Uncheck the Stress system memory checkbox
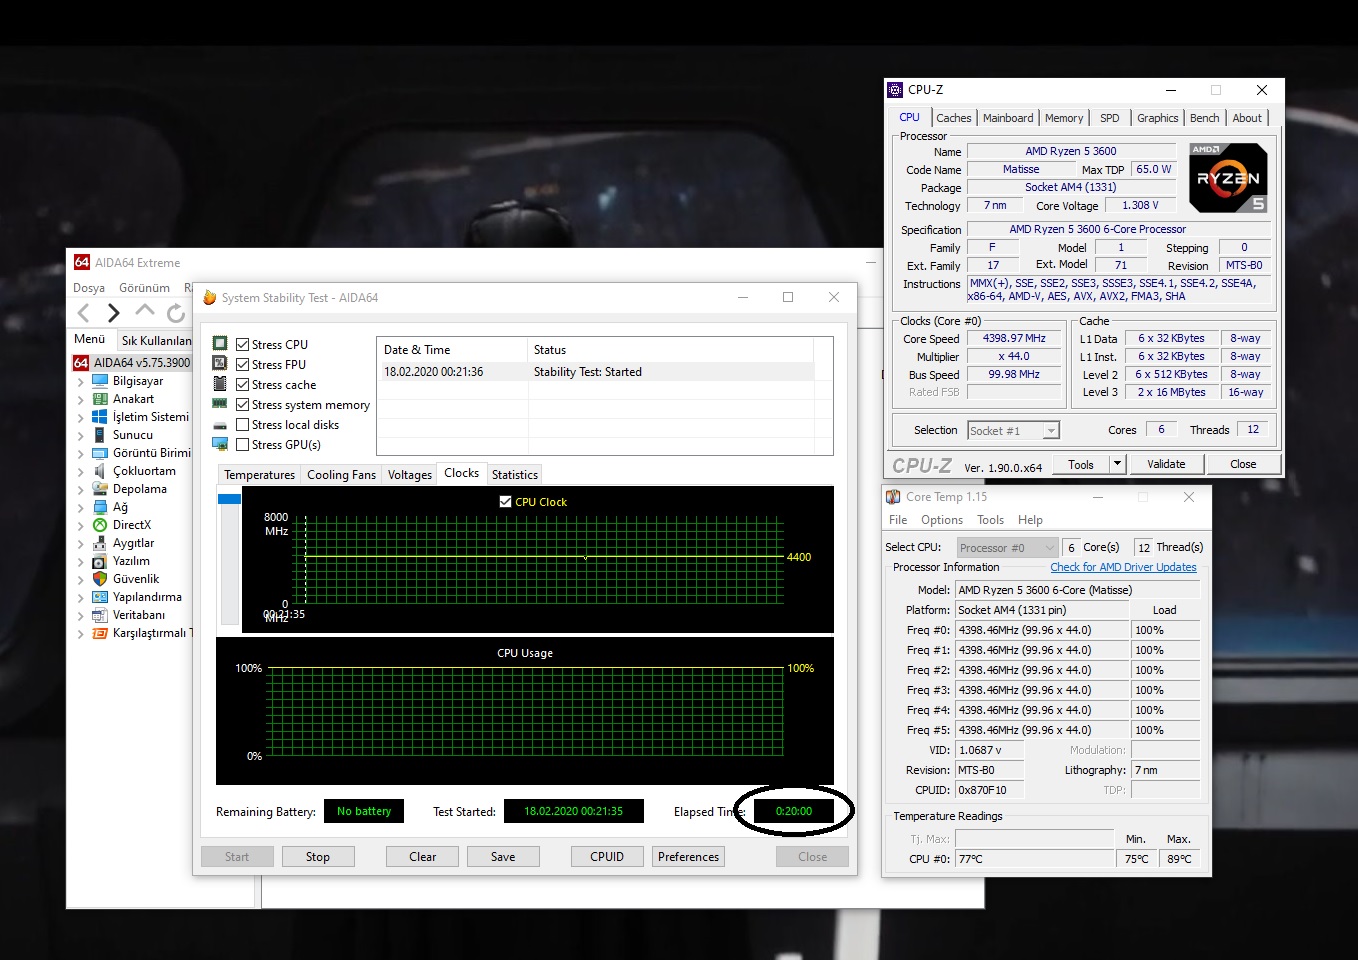 tap(242, 405)
